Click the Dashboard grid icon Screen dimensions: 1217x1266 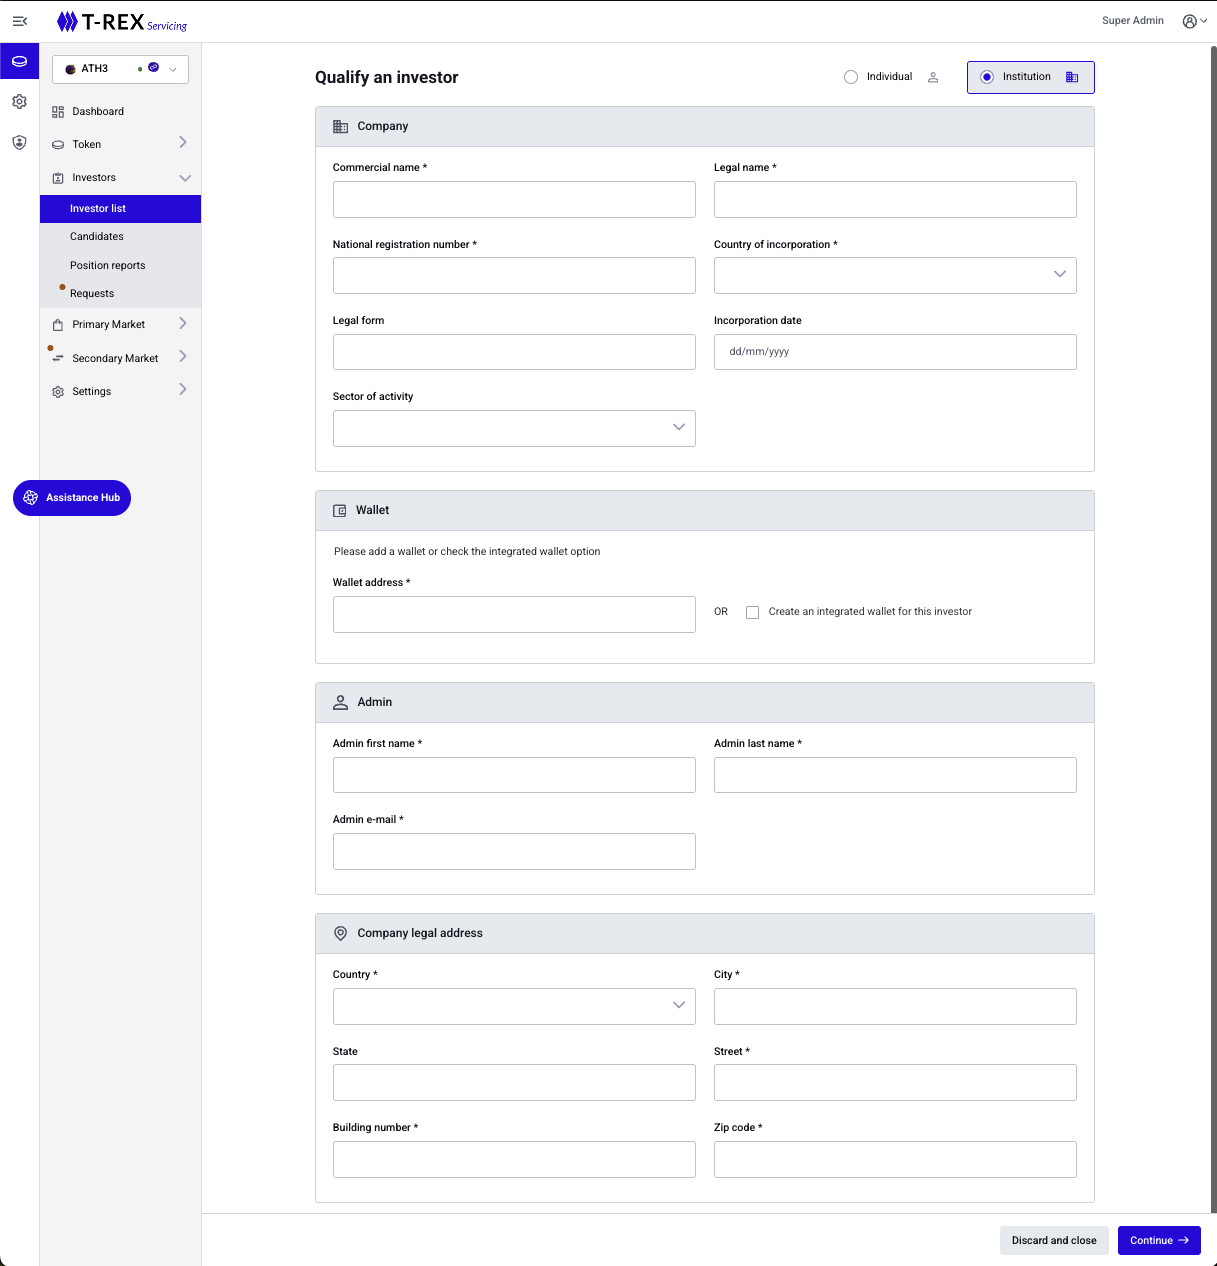click(58, 112)
